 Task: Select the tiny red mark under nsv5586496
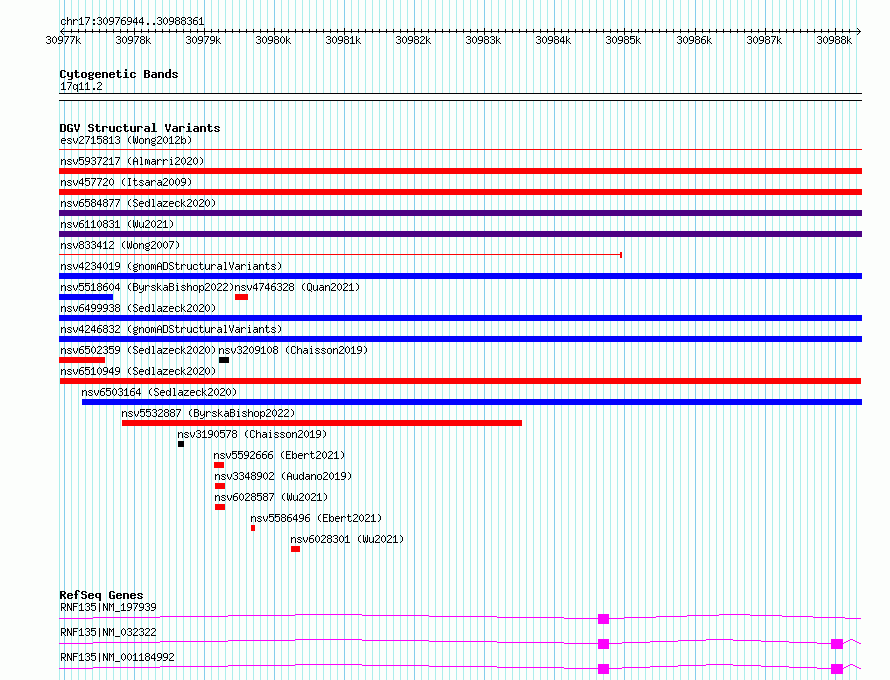coord(253,528)
